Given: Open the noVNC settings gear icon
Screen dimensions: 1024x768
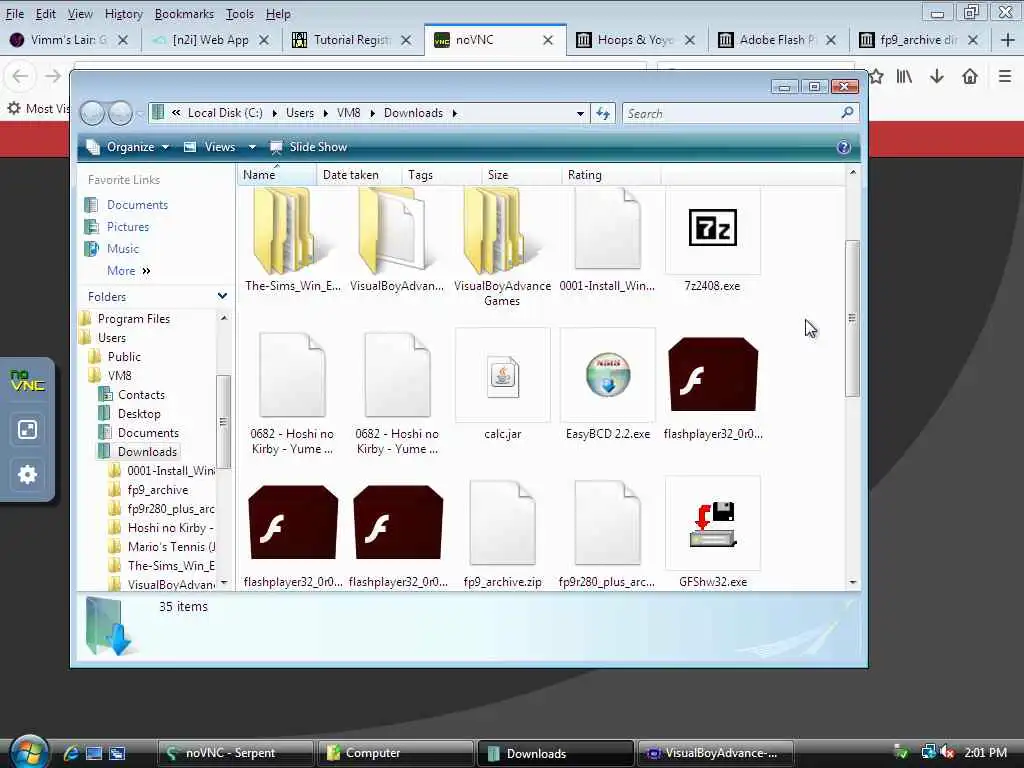Looking at the screenshot, I should (x=27, y=474).
